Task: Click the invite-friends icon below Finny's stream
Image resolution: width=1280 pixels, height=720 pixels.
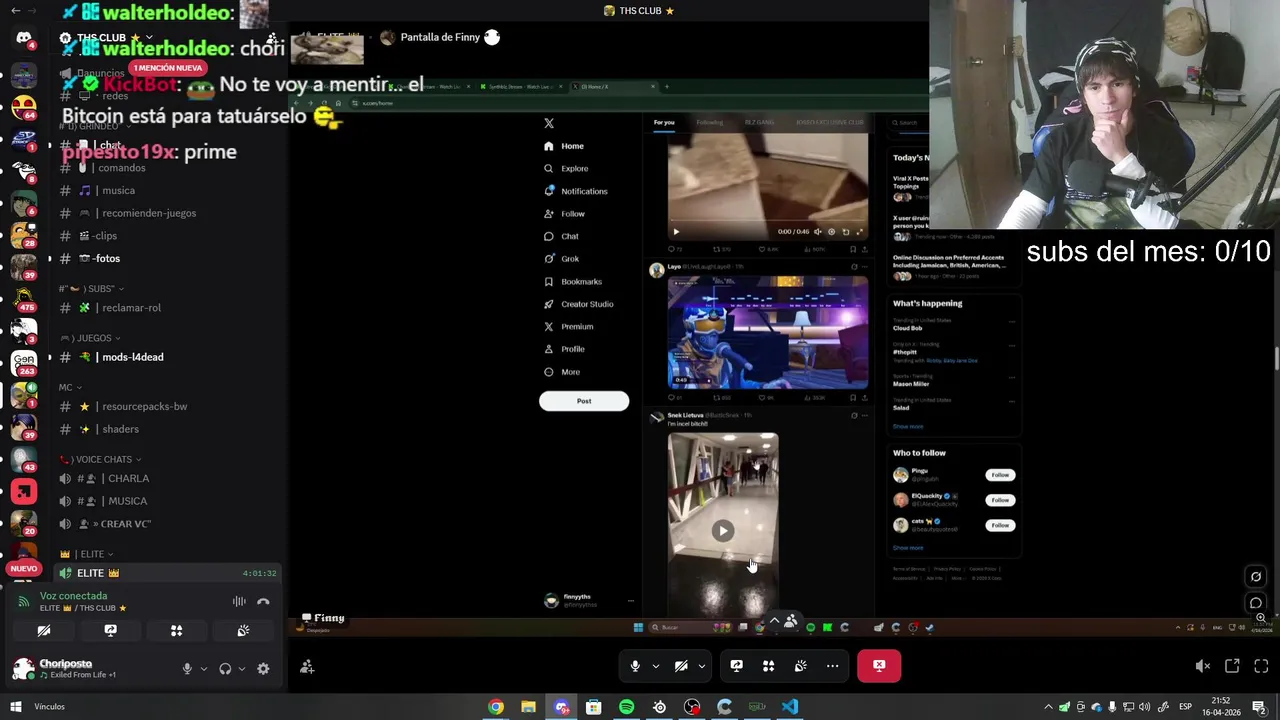Action: click(307, 667)
